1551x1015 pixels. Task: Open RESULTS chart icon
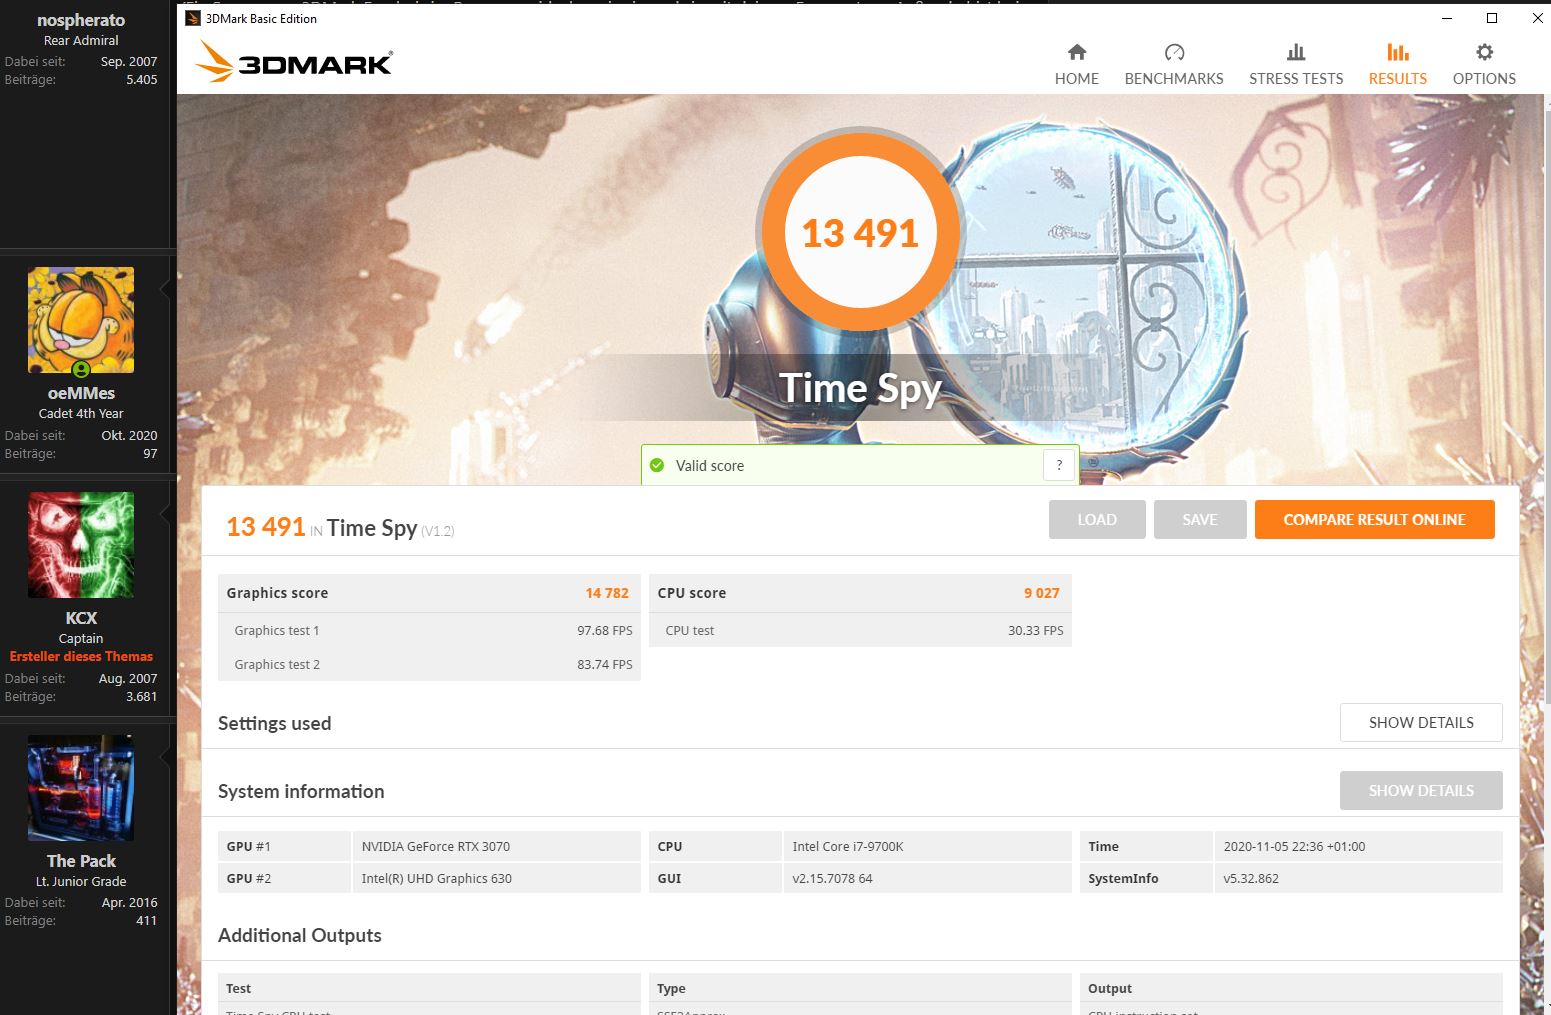click(x=1398, y=52)
